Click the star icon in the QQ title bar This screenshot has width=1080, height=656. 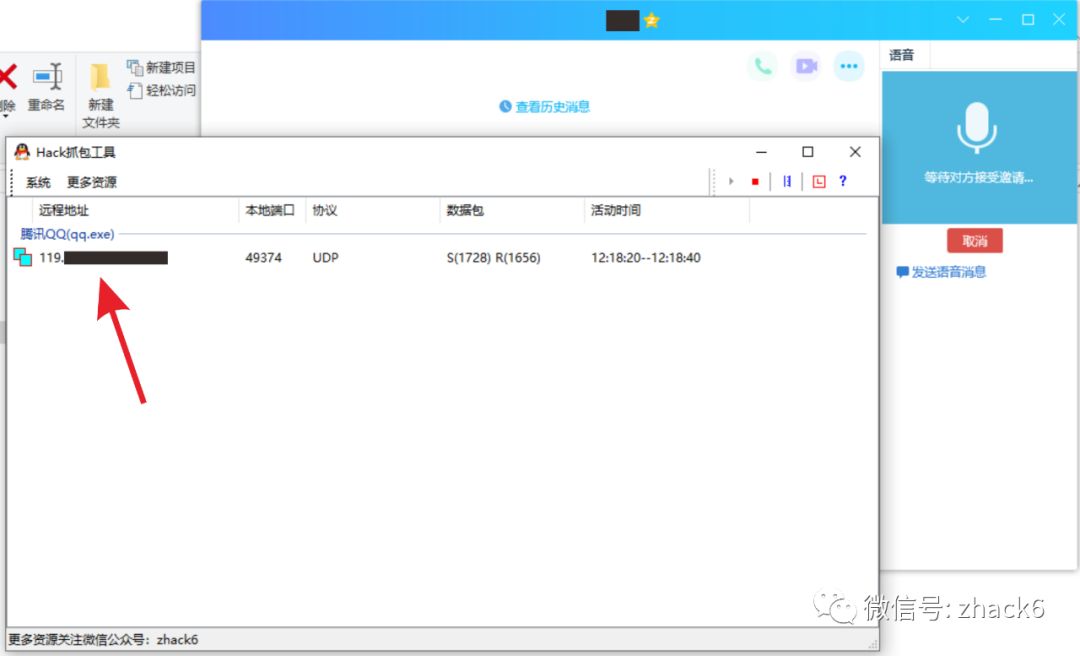pos(652,21)
